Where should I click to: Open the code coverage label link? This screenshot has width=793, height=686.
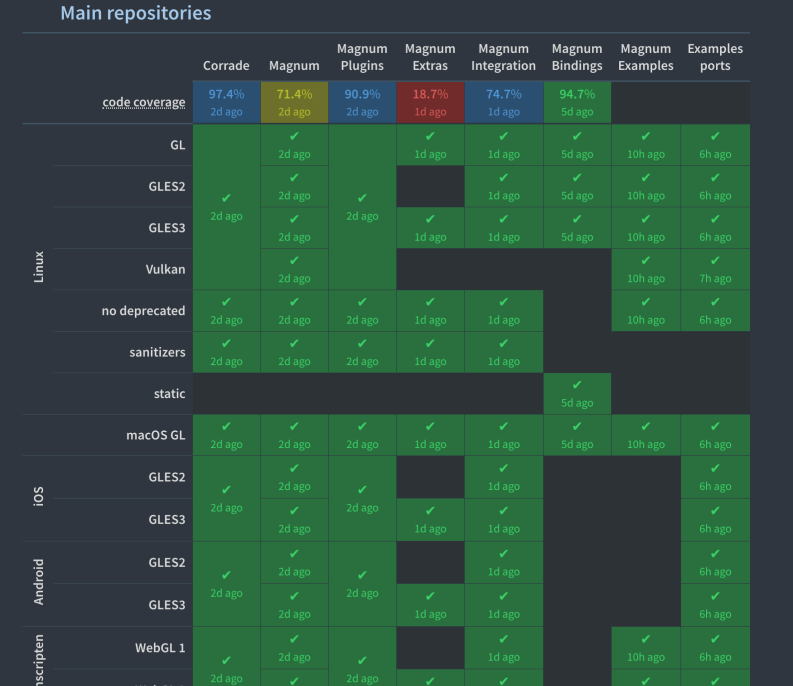144,102
